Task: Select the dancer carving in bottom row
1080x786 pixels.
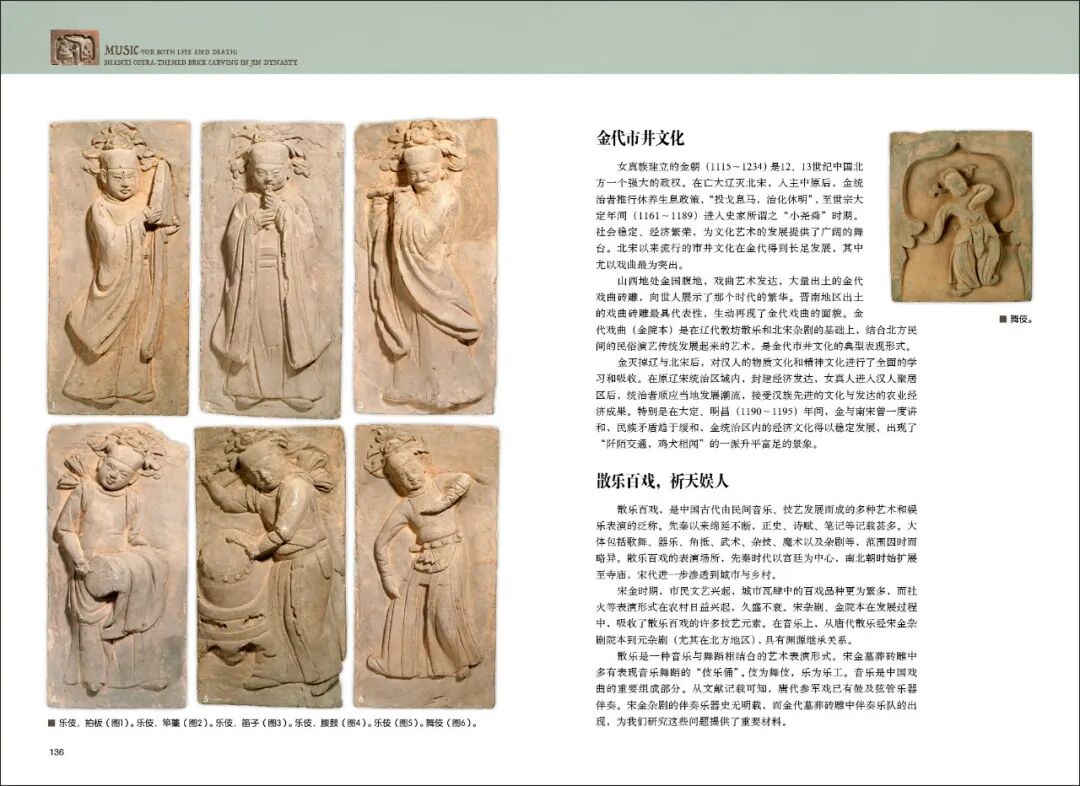Action: click(426, 566)
